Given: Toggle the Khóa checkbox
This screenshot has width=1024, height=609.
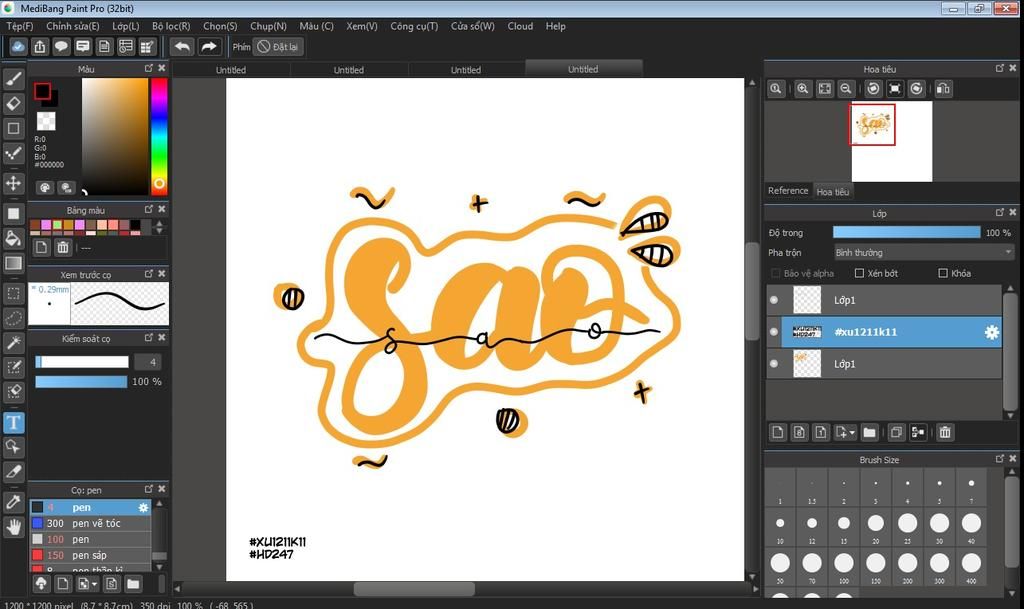Looking at the screenshot, I should [943, 273].
